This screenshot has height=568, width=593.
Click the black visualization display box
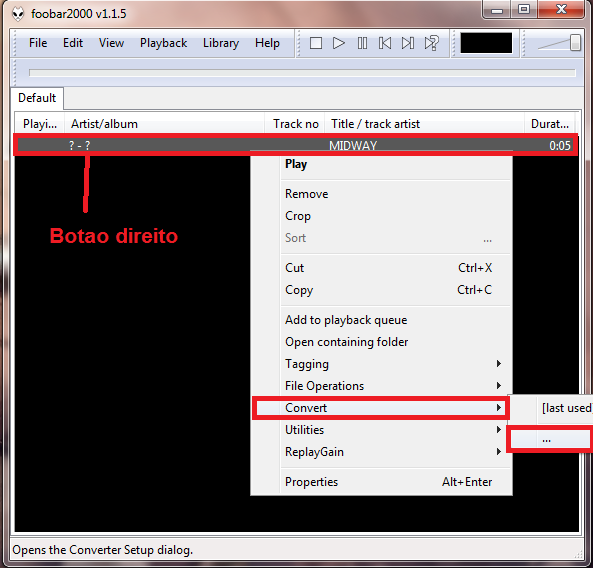coord(486,43)
